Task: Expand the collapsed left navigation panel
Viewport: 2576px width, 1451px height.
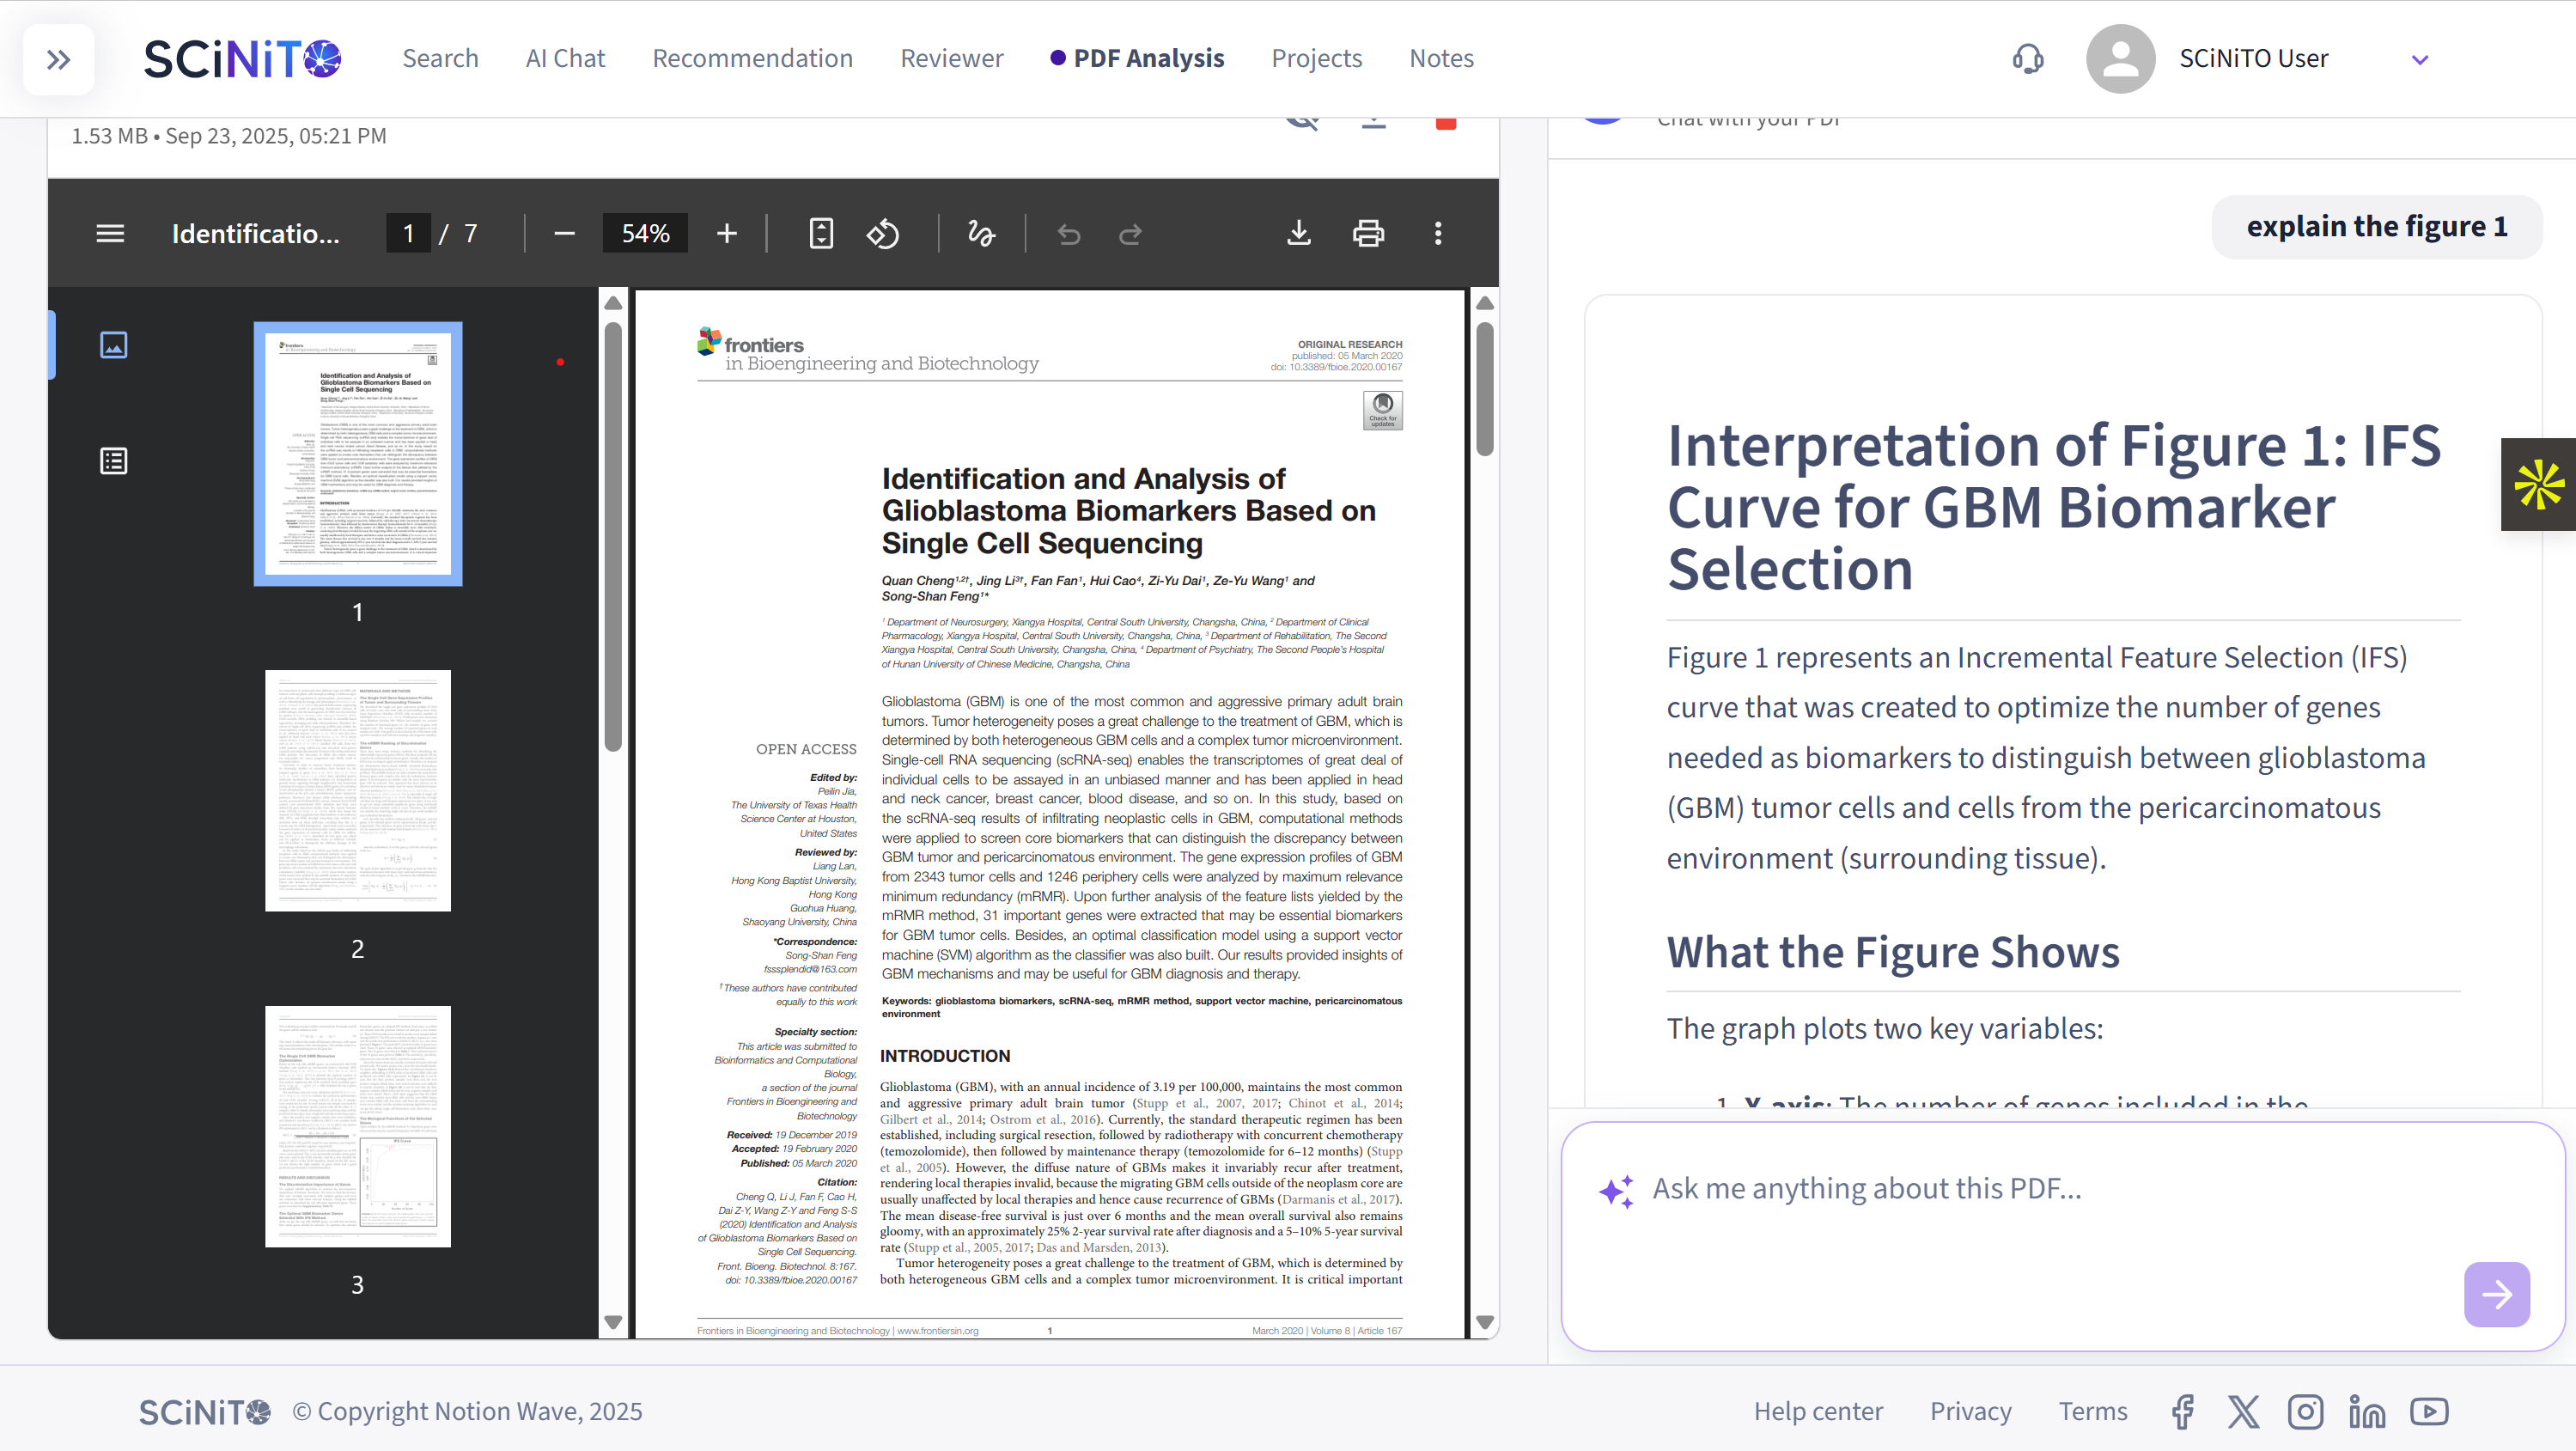Action: [x=59, y=60]
